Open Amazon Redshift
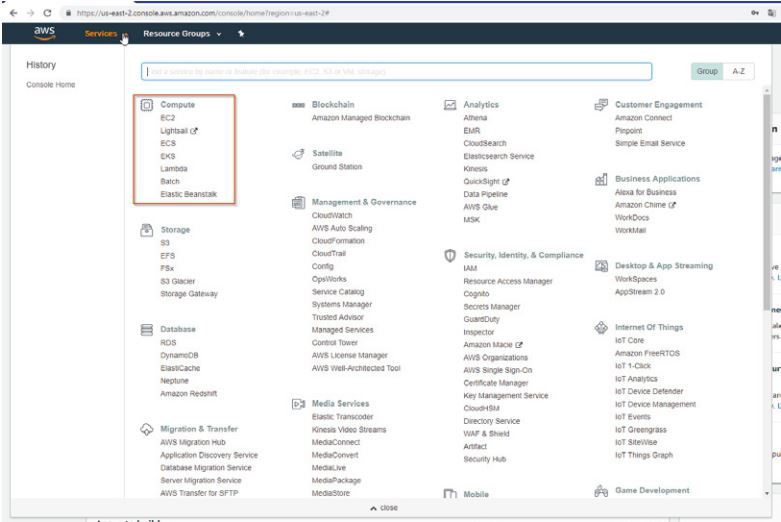This screenshot has width=781, height=522. (x=188, y=393)
